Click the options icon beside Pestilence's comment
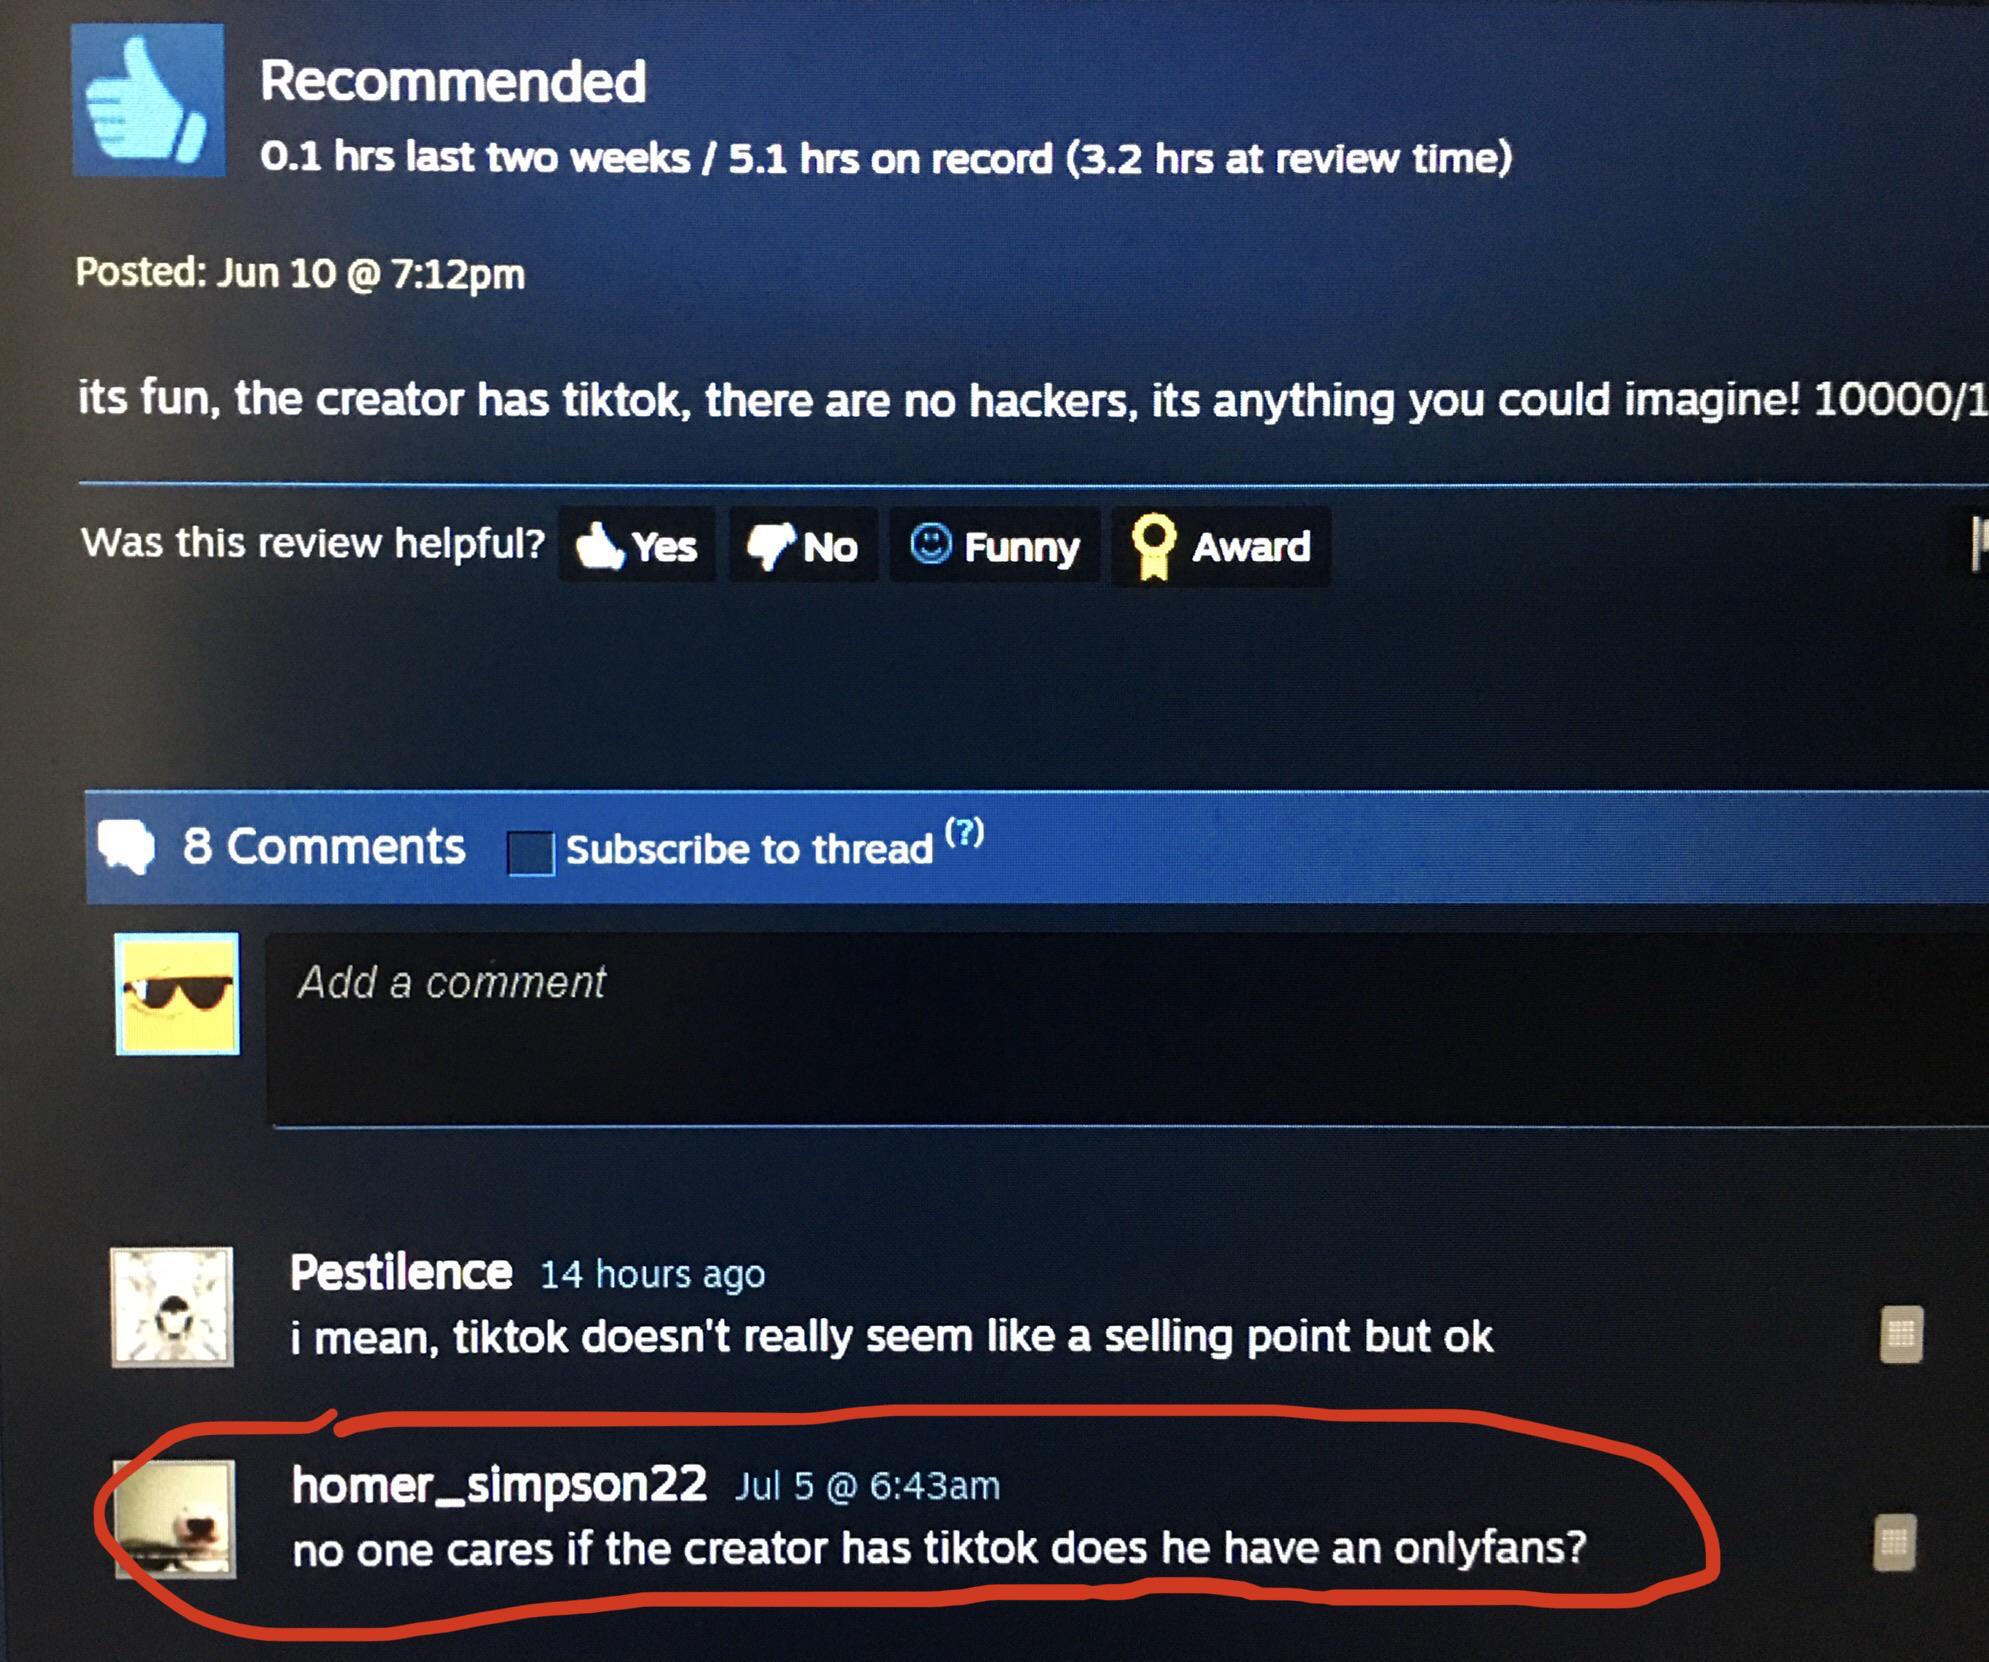Image resolution: width=1989 pixels, height=1662 pixels. (x=1901, y=1335)
